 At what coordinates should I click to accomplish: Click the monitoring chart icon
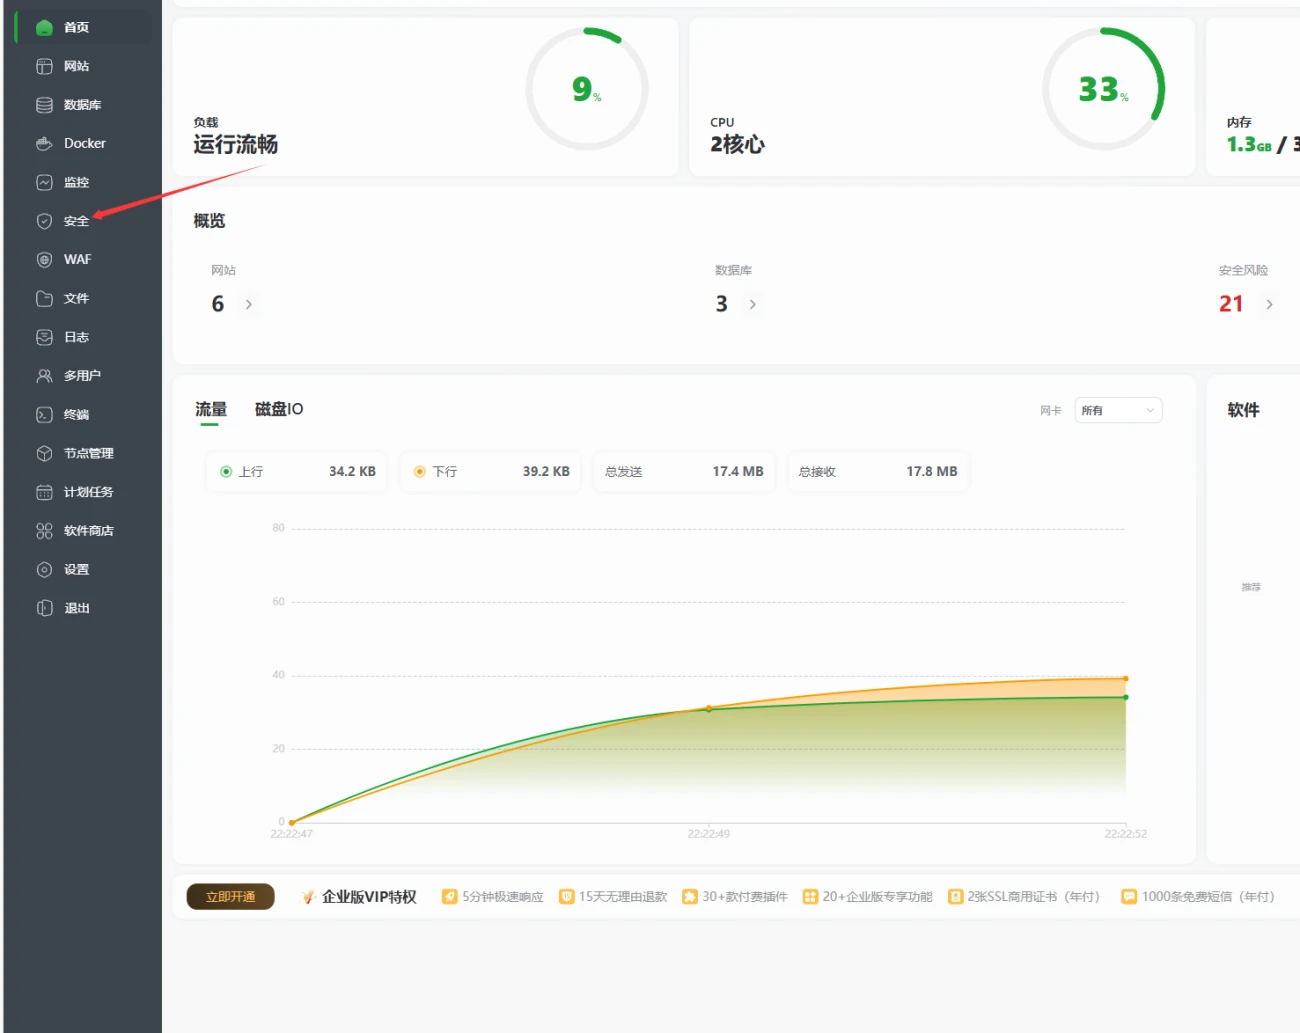44,183
